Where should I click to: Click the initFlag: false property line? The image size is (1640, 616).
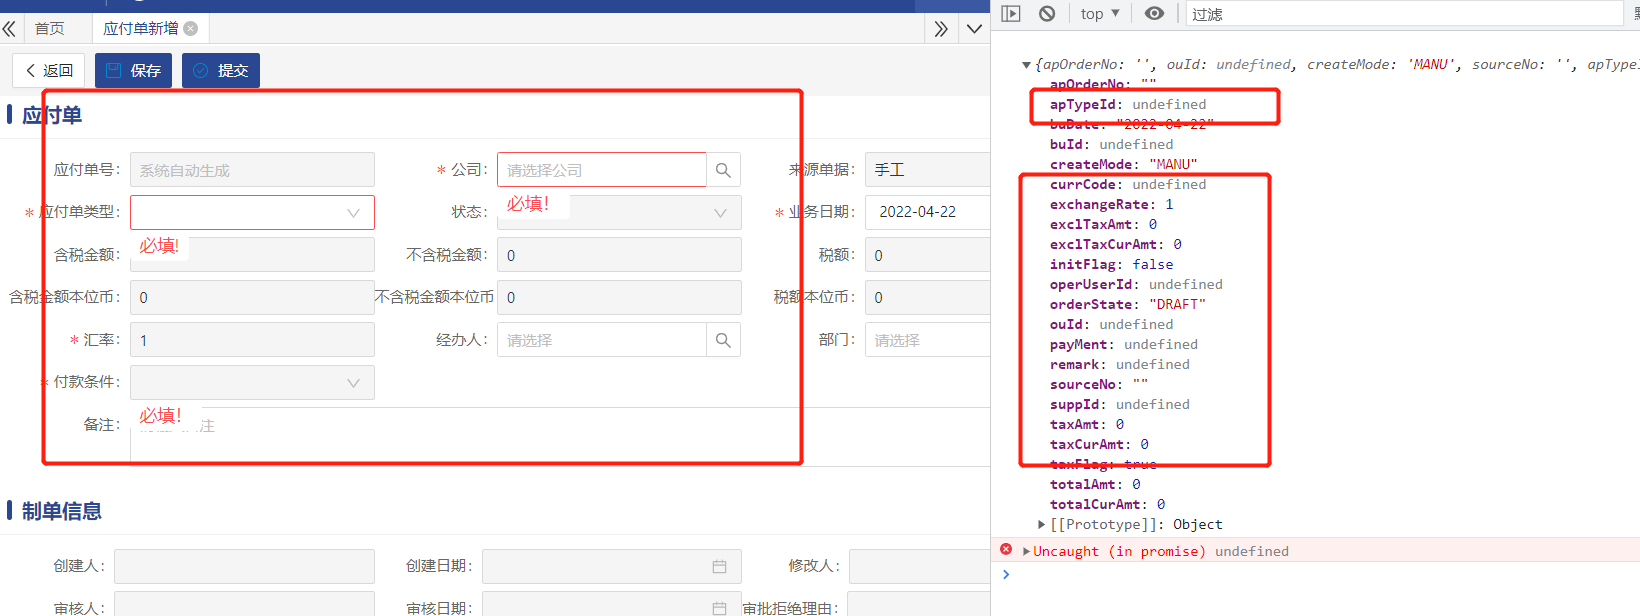pyautogui.click(x=1111, y=264)
